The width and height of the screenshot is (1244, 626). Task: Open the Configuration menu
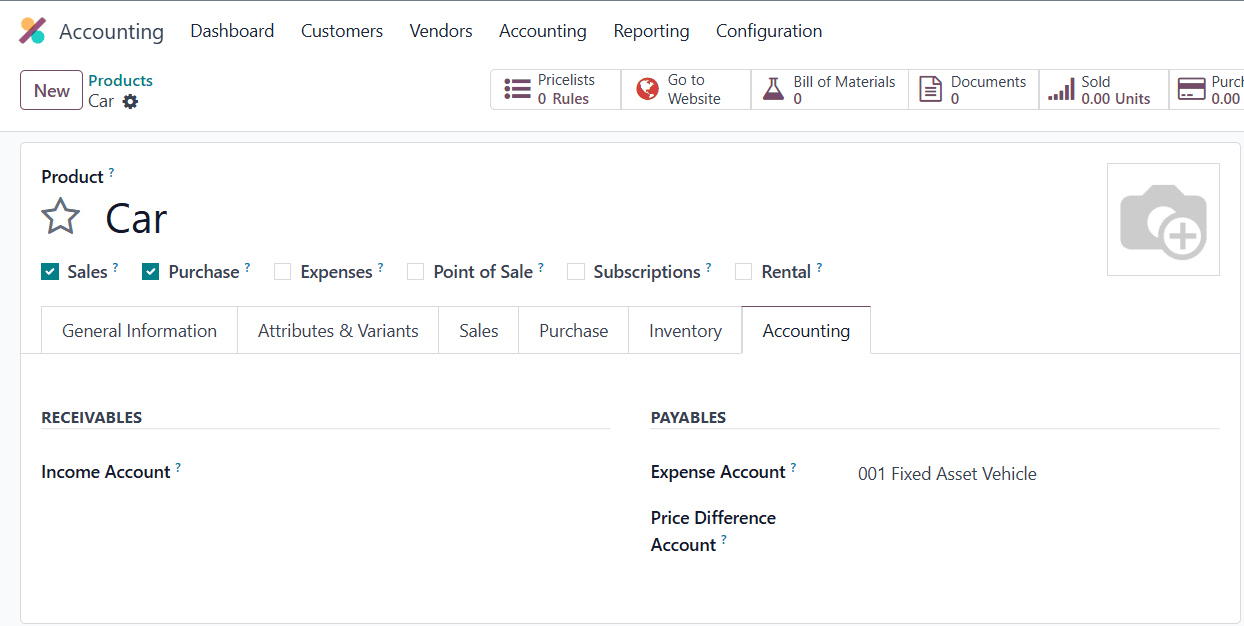[x=768, y=31]
